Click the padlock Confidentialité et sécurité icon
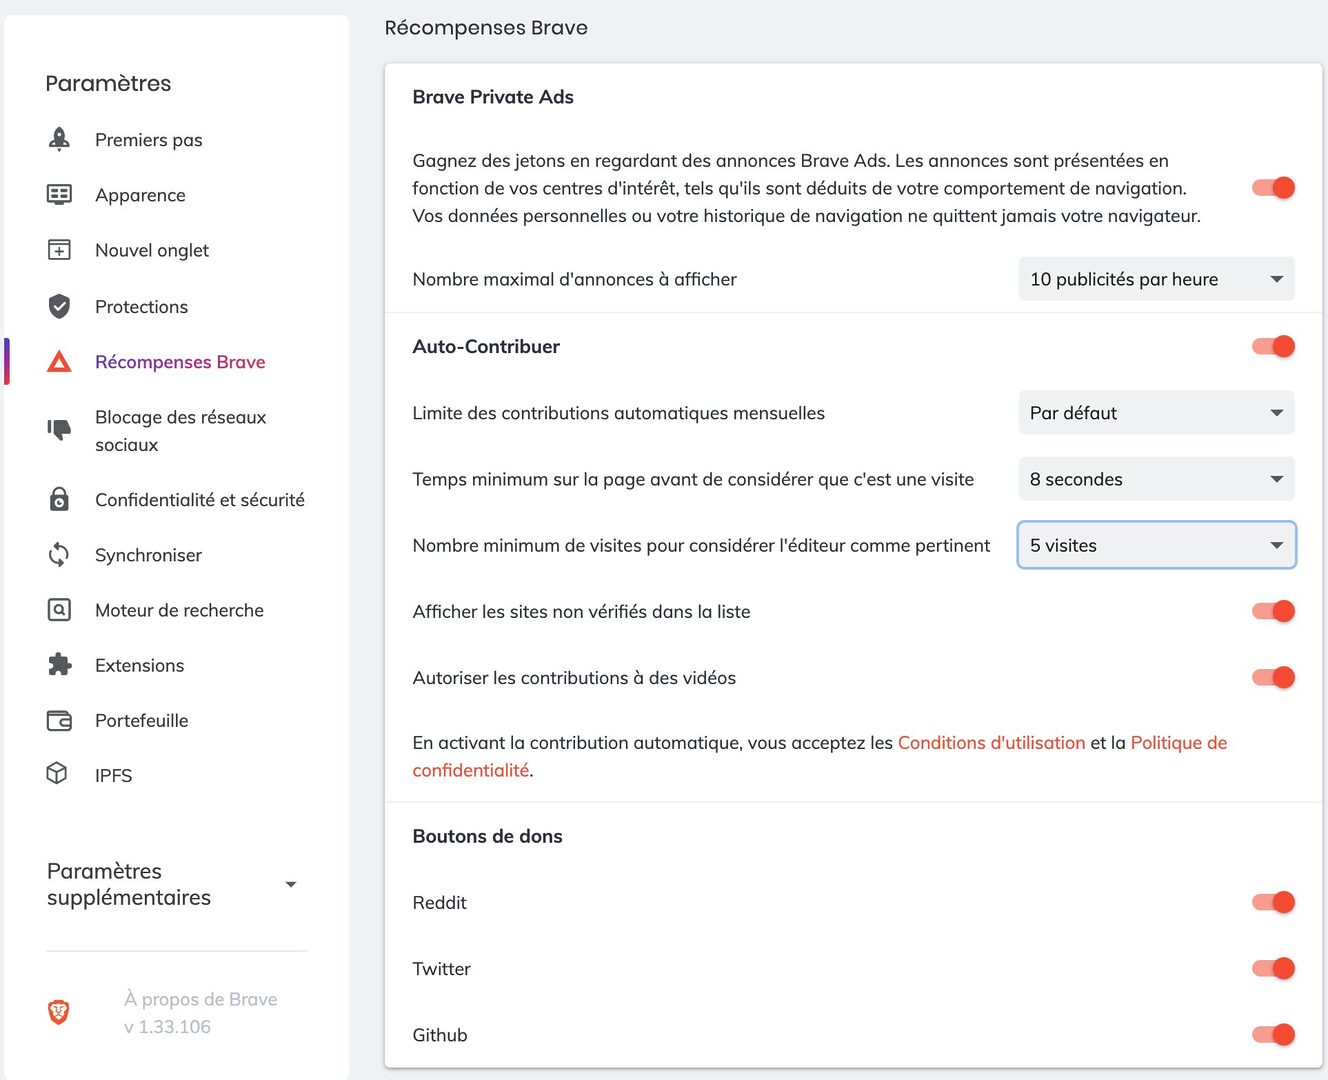1328x1080 pixels. (59, 499)
